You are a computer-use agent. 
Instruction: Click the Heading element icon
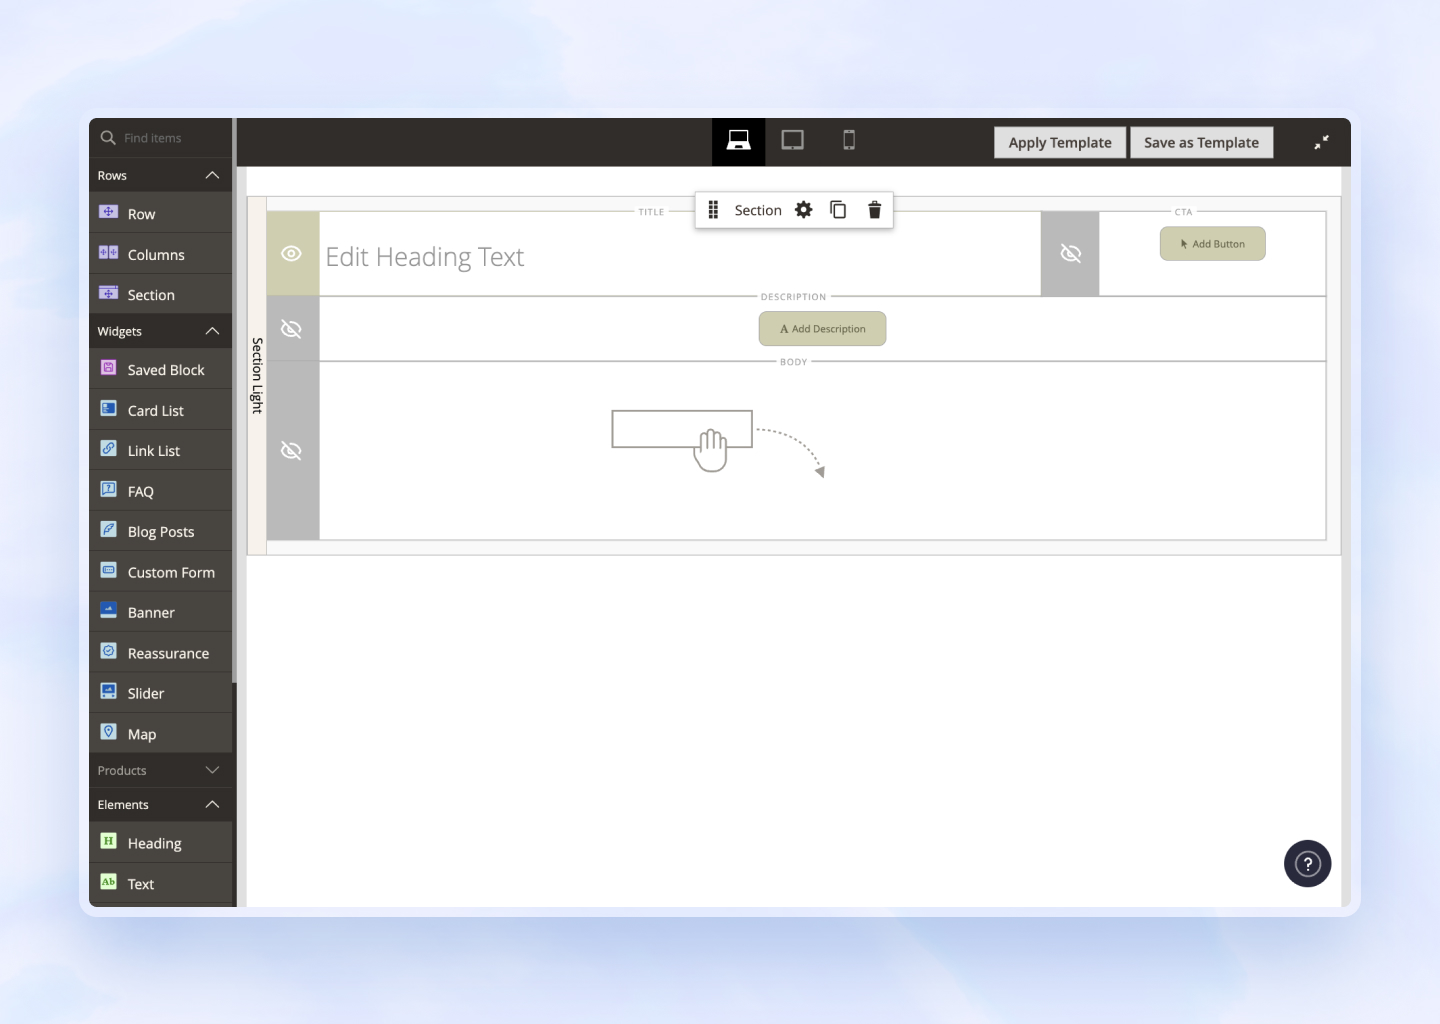(109, 841)
